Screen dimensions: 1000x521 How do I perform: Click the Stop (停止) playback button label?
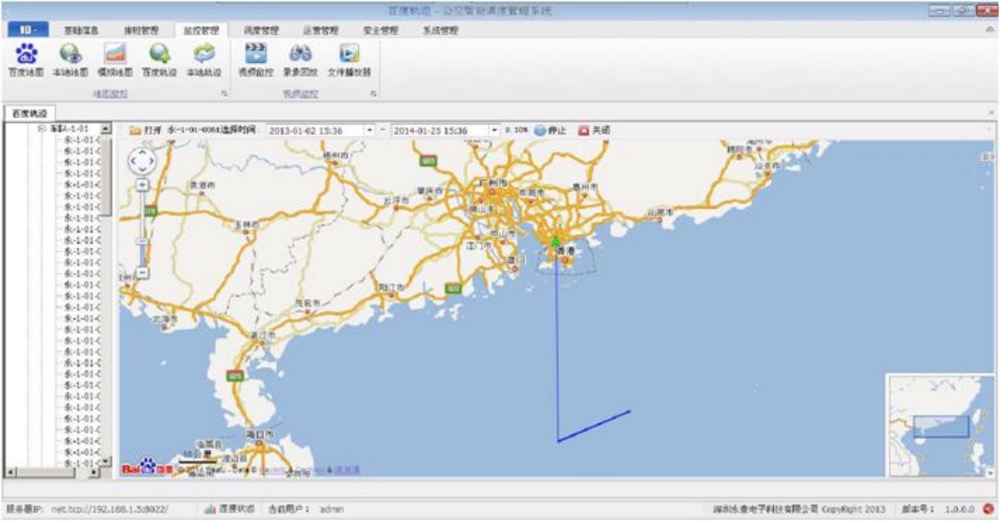[557, 130]
